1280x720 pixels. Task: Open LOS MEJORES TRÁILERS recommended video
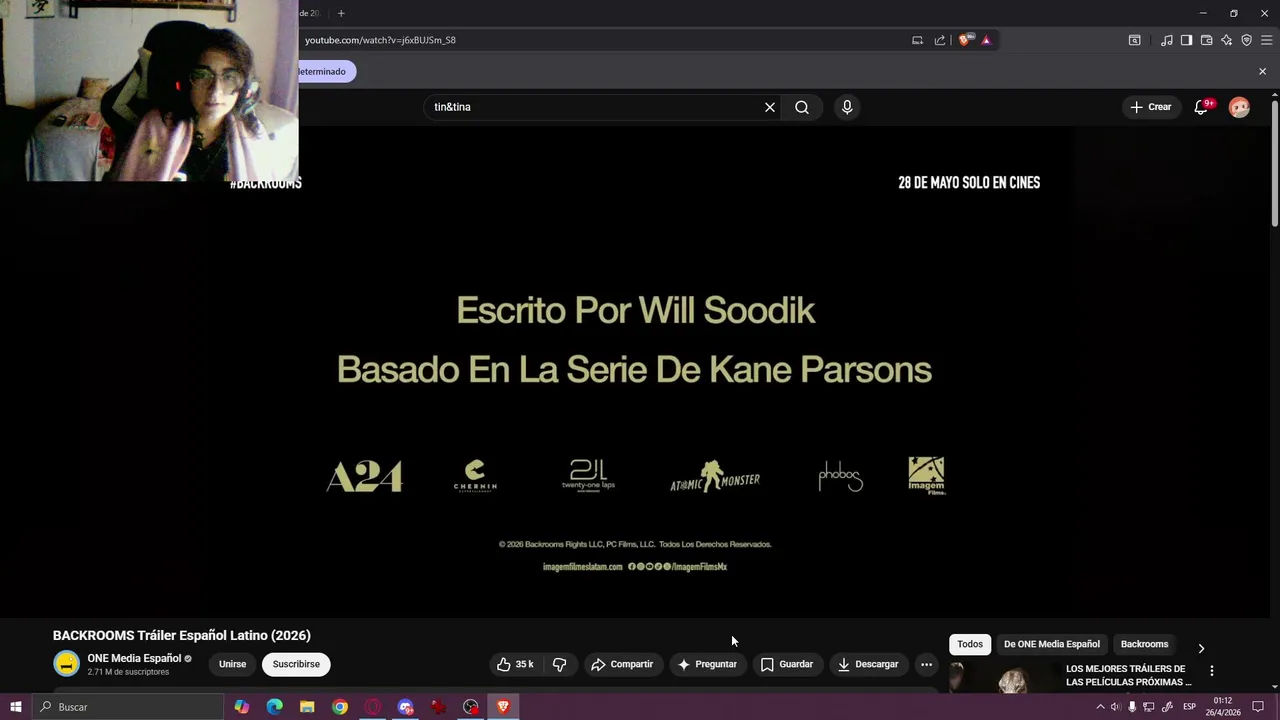pos(1127,675)
